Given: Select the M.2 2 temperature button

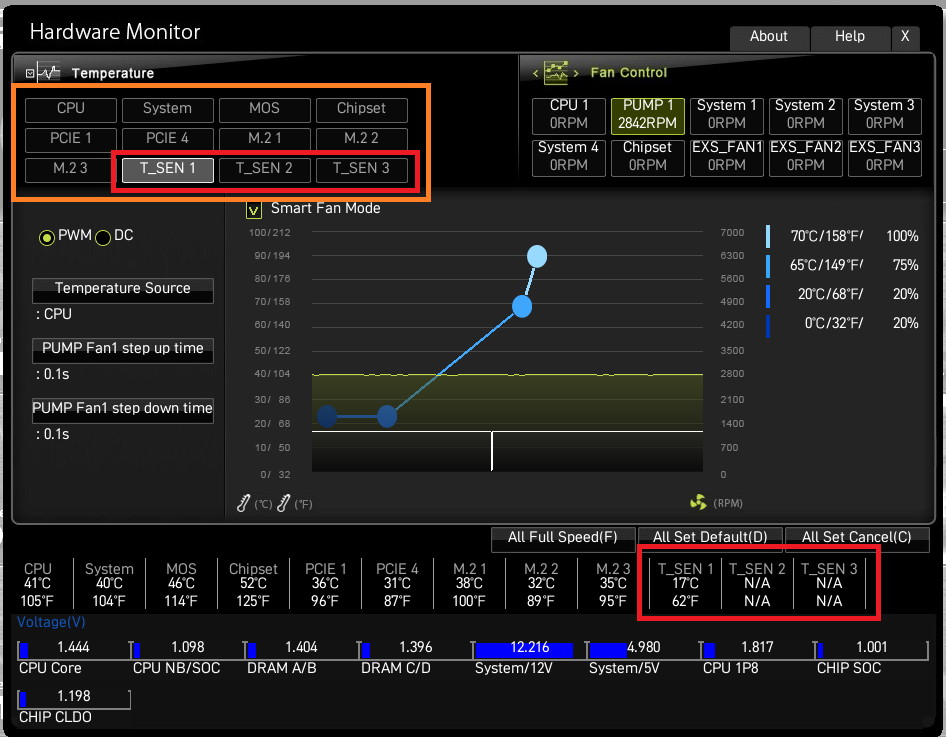Looking at the screenshot, I should pos(361,139).
